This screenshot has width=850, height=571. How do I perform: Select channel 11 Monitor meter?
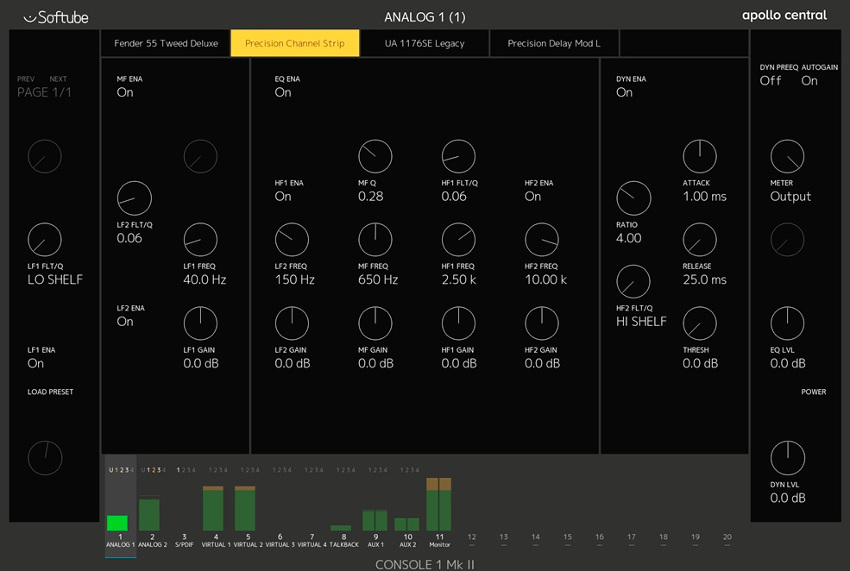pos(439,504)
